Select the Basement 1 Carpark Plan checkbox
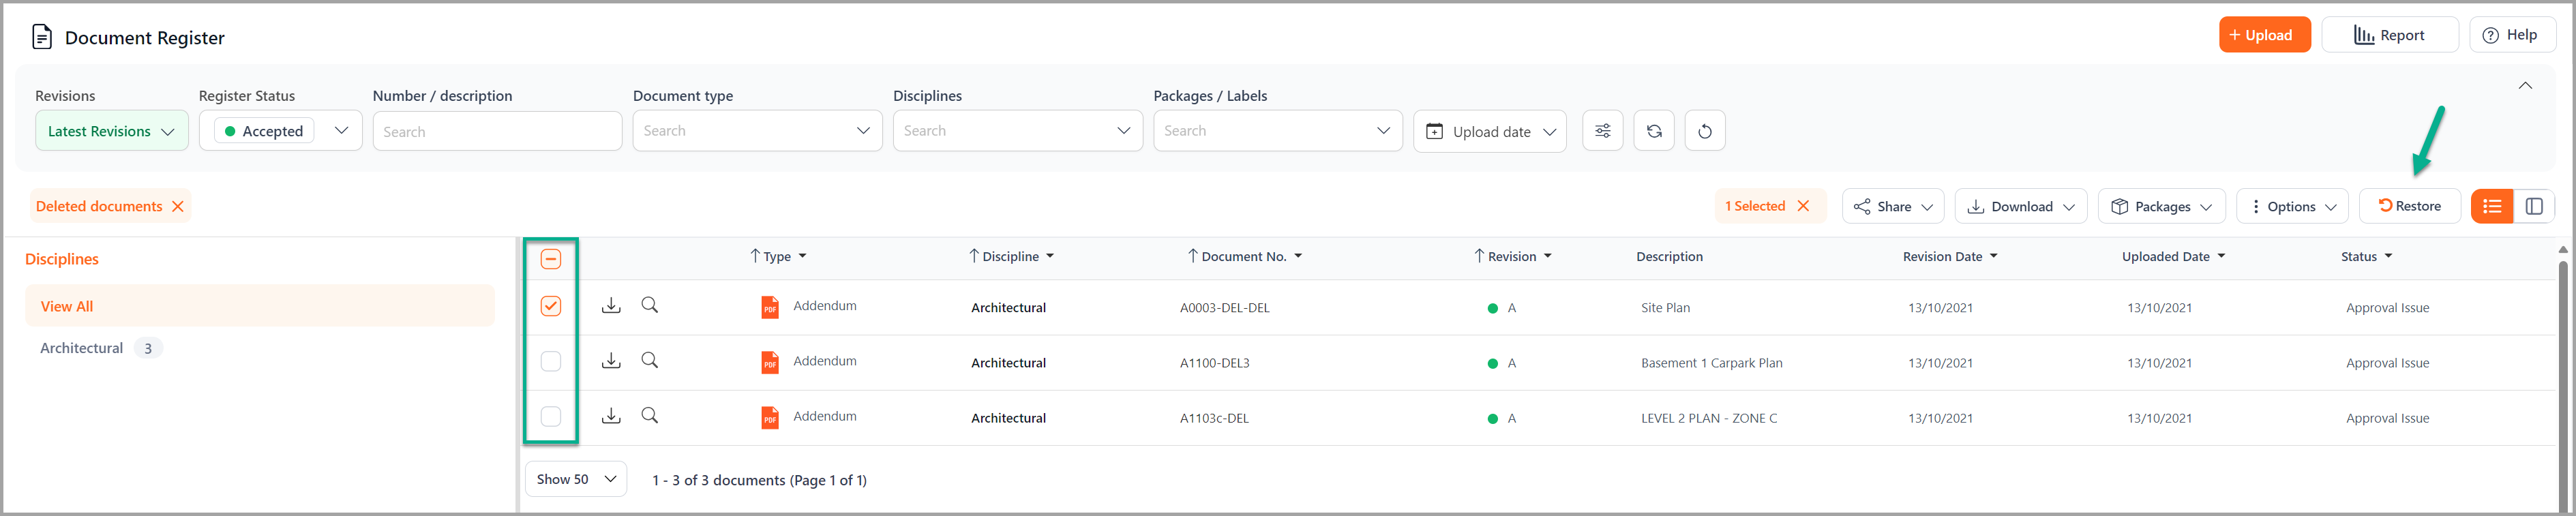Screen dimensions: 2576x516 click(551, 361)
